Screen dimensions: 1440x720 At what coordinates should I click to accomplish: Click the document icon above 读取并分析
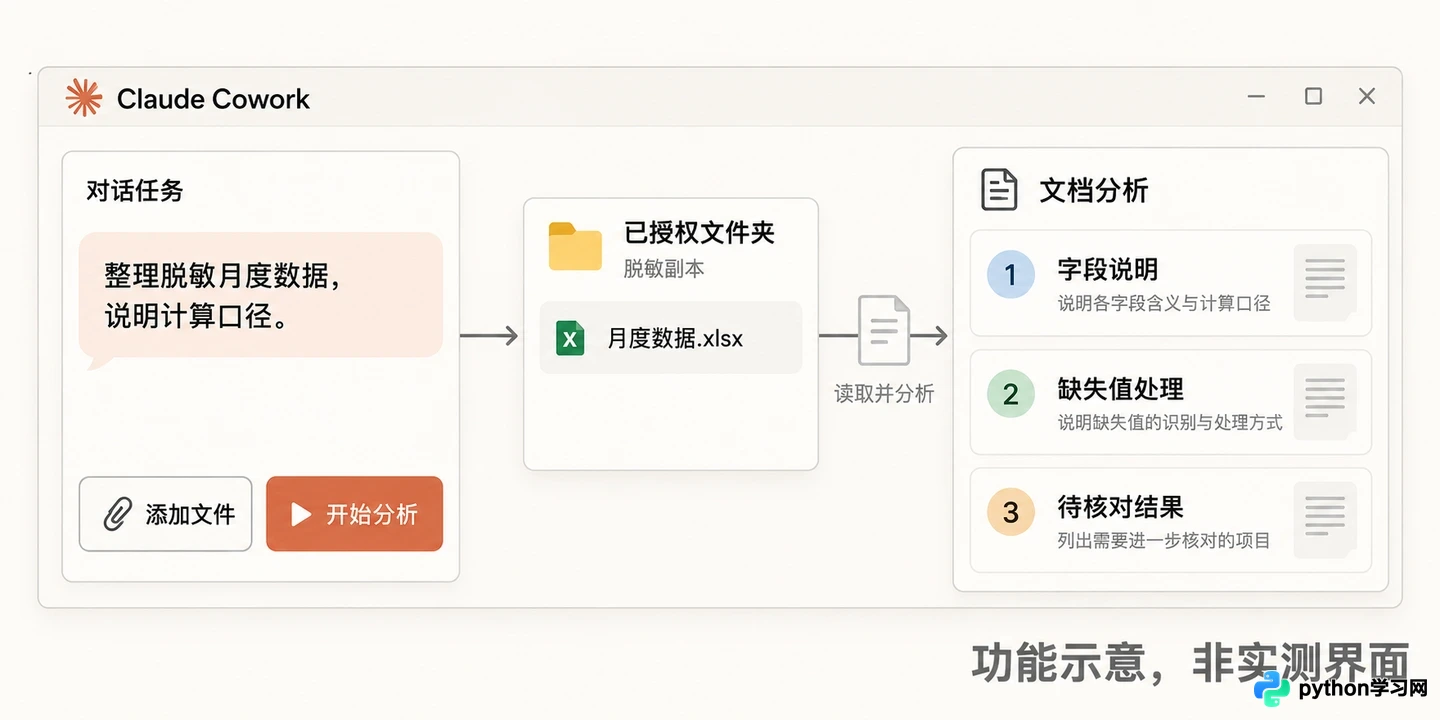tap(884, 330)
